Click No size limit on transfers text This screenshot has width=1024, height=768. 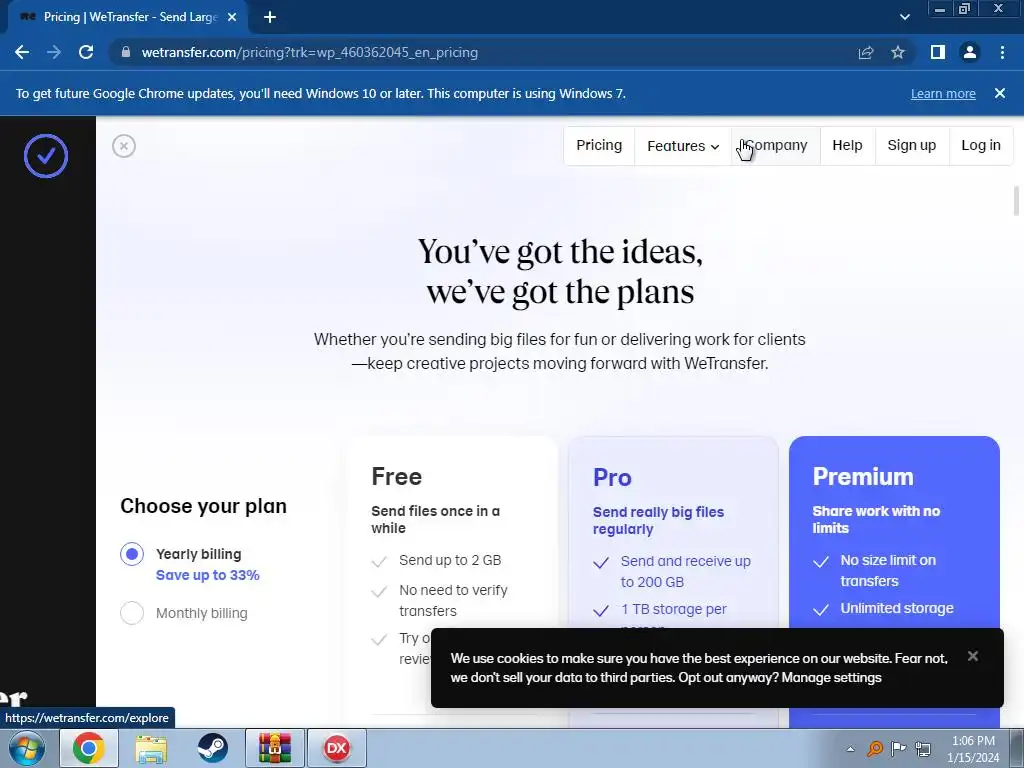click(888, 571)
